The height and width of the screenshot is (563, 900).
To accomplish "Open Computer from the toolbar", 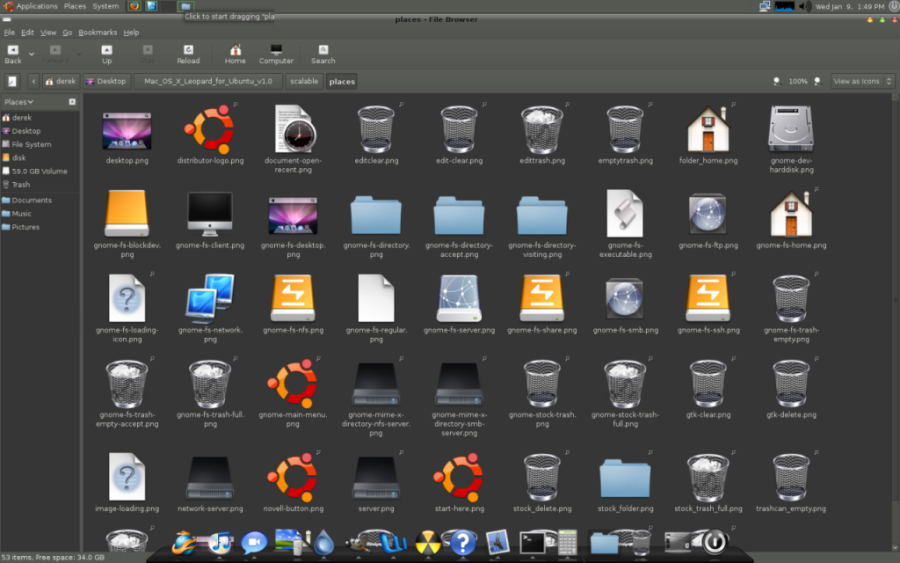I will click(276, 55).
